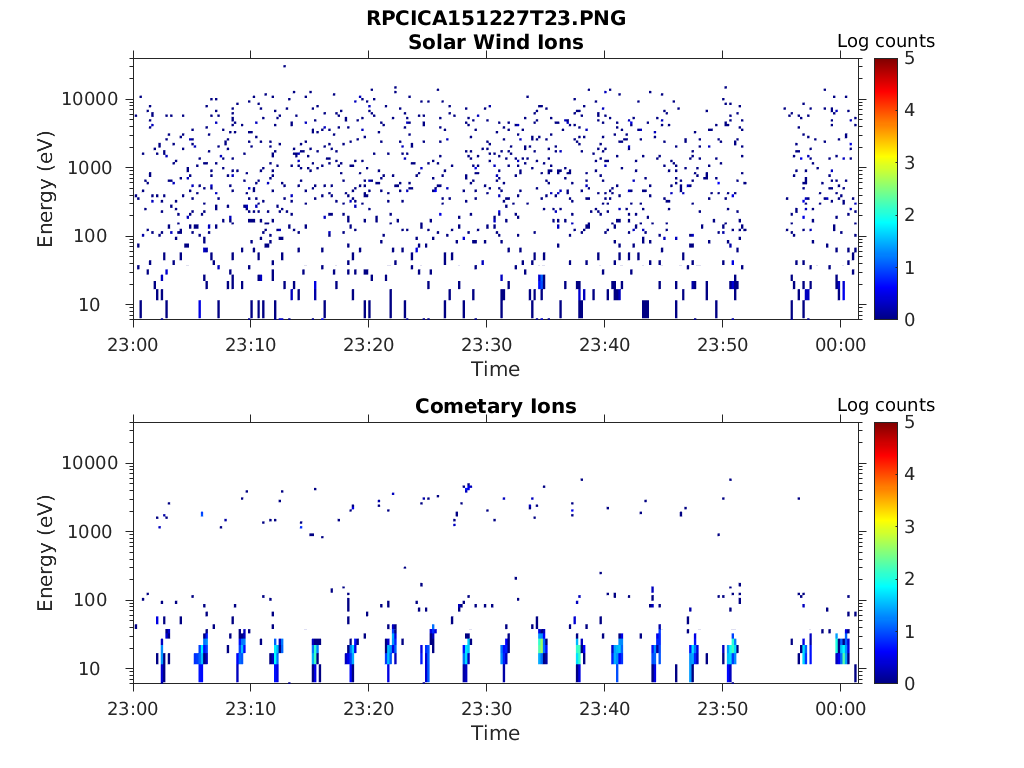Click the 23:10 tick label on the bottom plot
Viewport: 1024px width, 768px height.
(251, 709)
